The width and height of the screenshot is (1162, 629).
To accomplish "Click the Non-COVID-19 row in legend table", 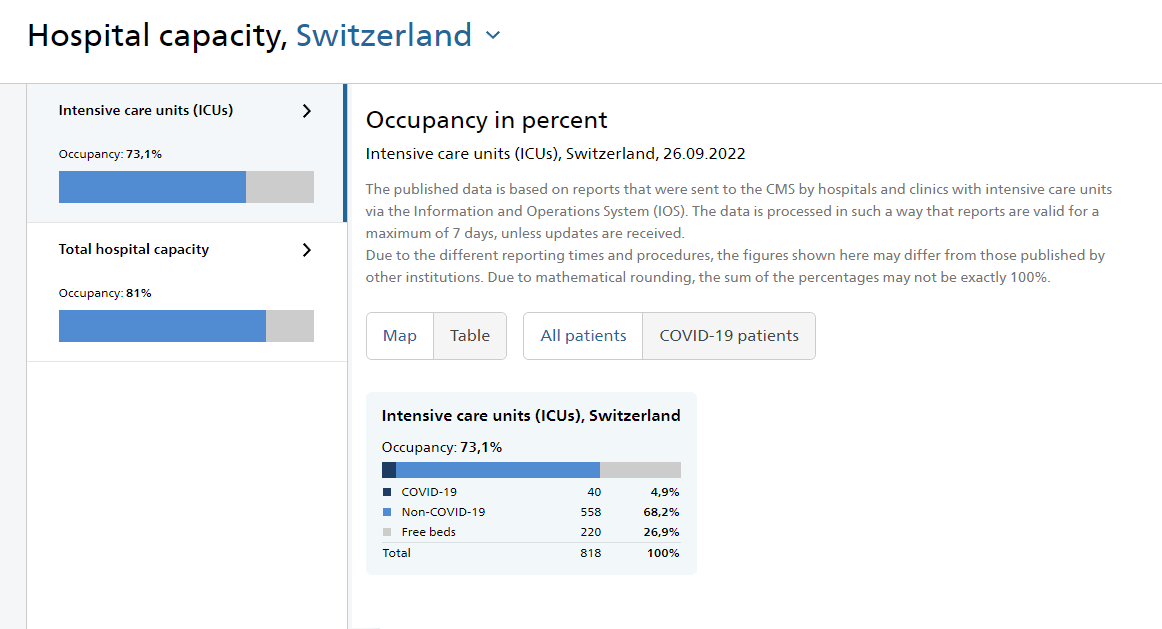I will (531, 512).
